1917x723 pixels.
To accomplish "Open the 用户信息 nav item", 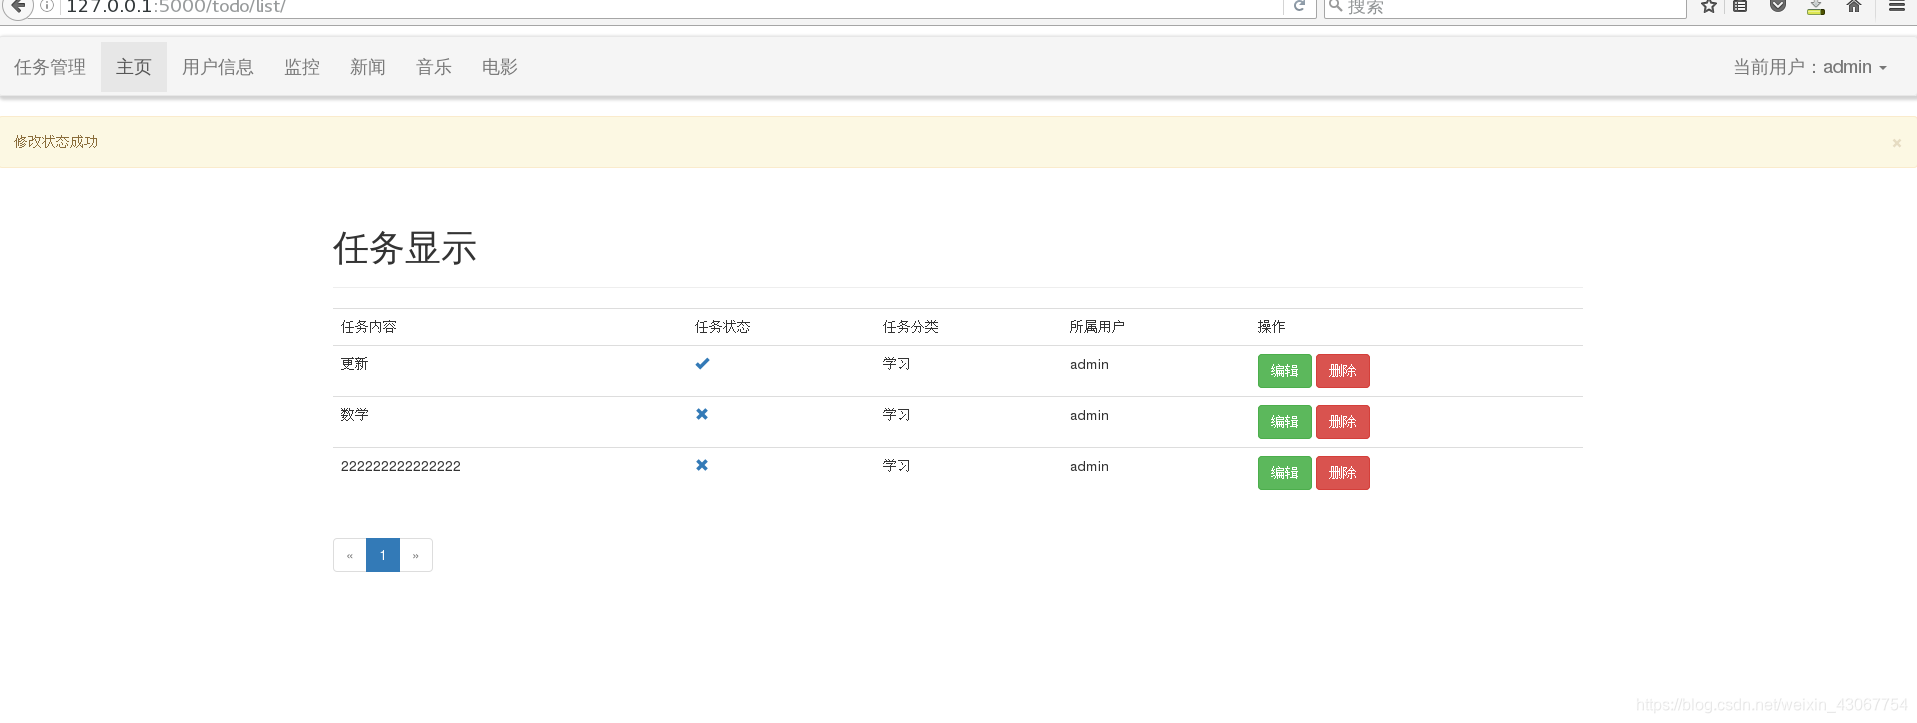I will point(218,67).
